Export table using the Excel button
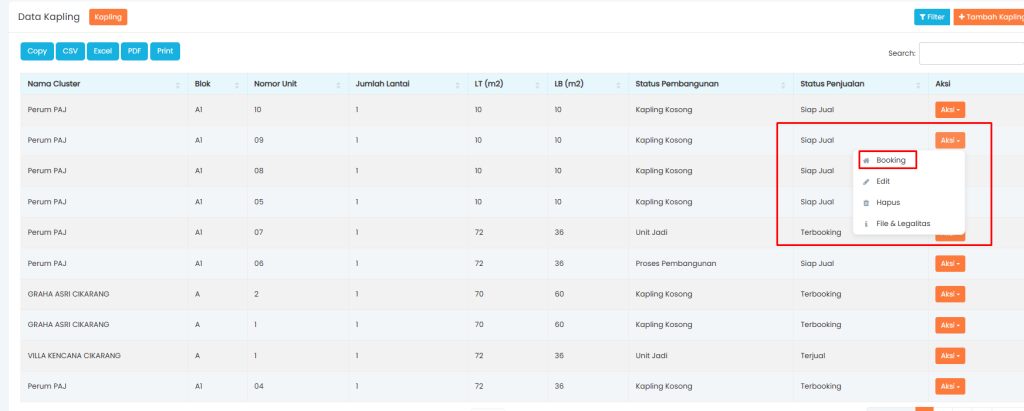The image size is (1024, 411). tap(102, 51)
